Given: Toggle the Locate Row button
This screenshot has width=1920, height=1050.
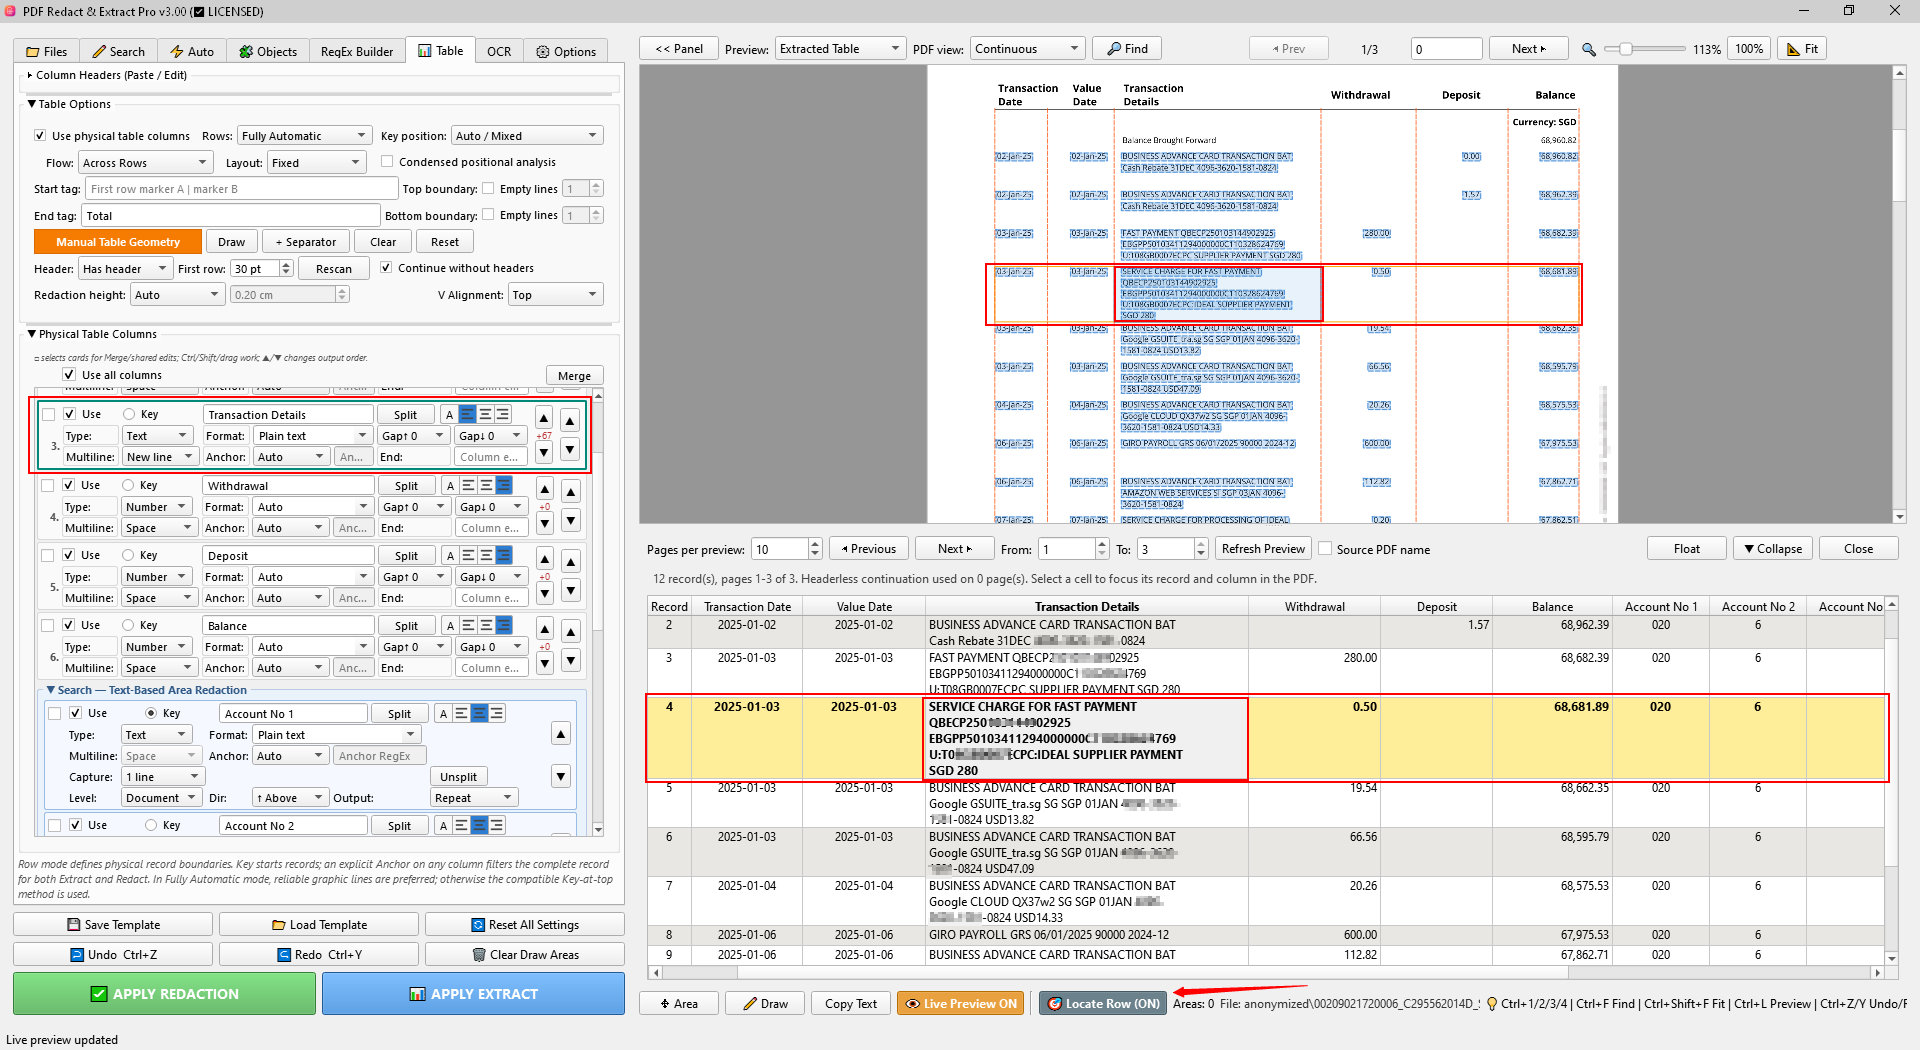Looking at the screenshot, I should point(1103,1004).
